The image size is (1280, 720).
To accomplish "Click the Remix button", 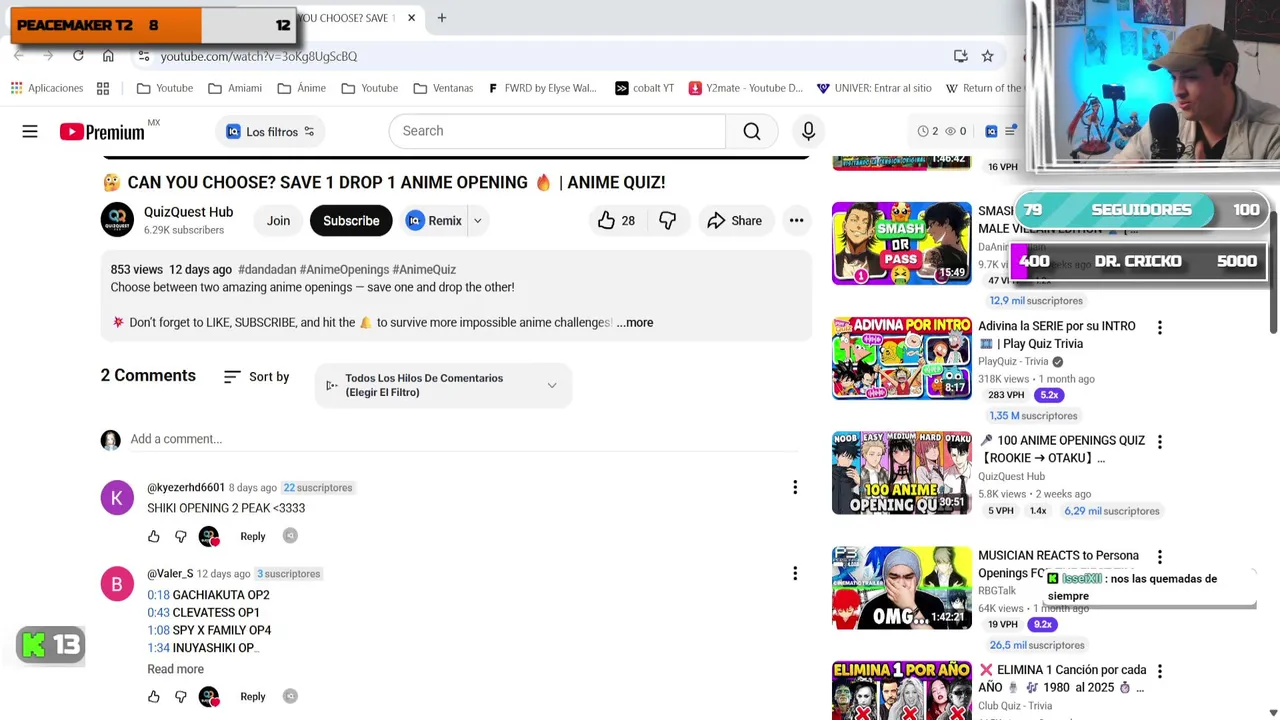I will pyautogui.click(x=434, y=221).
